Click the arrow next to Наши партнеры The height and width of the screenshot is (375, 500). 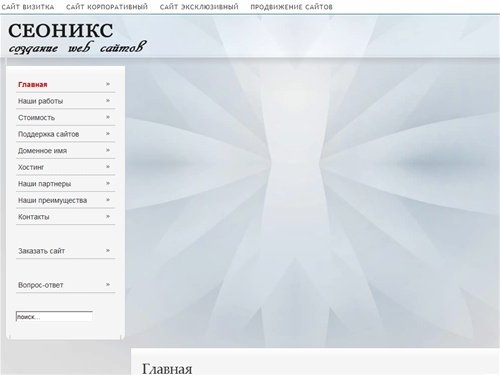pos(108,183)
